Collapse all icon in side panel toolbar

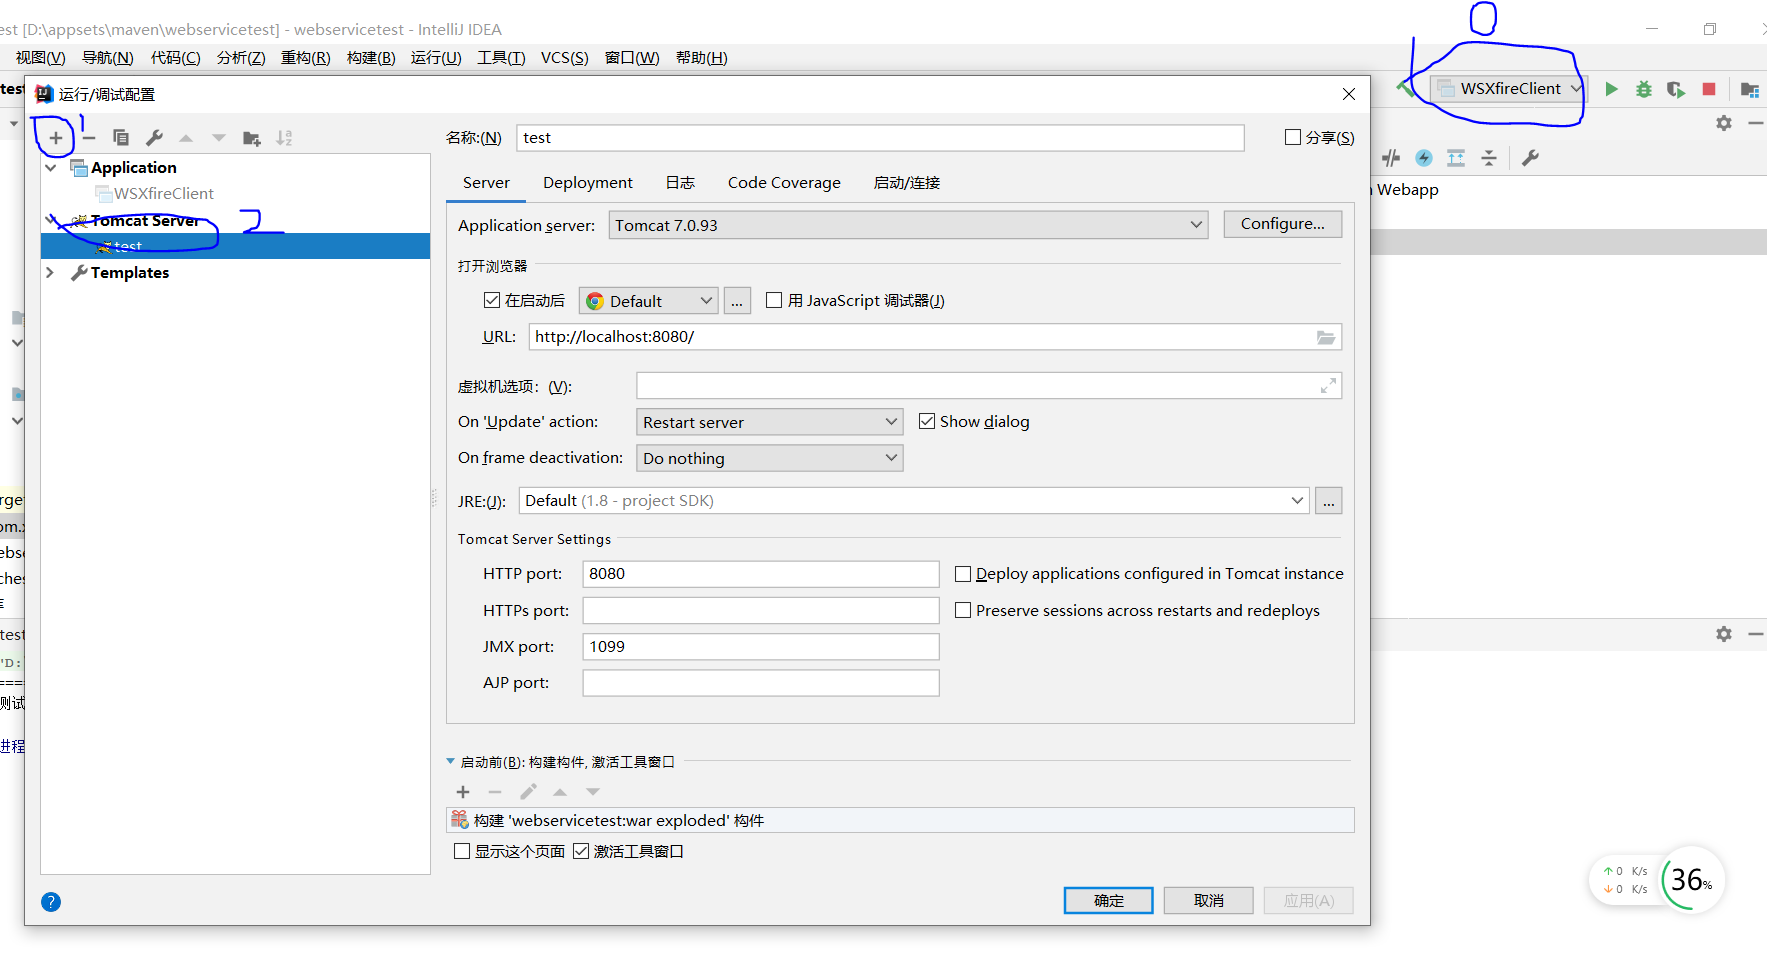1489,158
